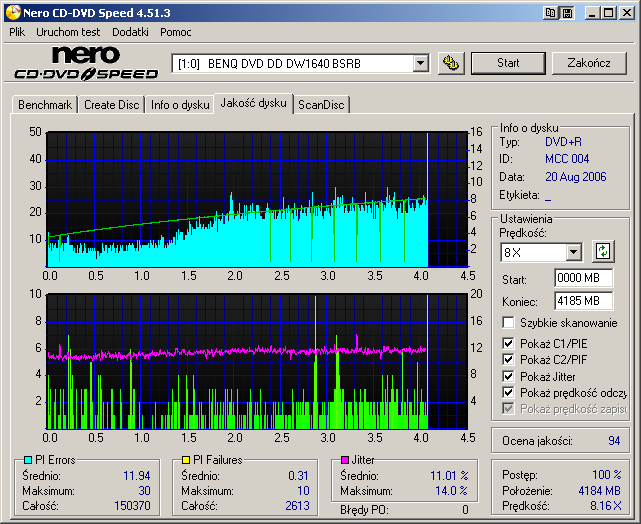Click the Zakończ button
The width and height of the screenshot is (641, 524).
[x=589, y=63]
